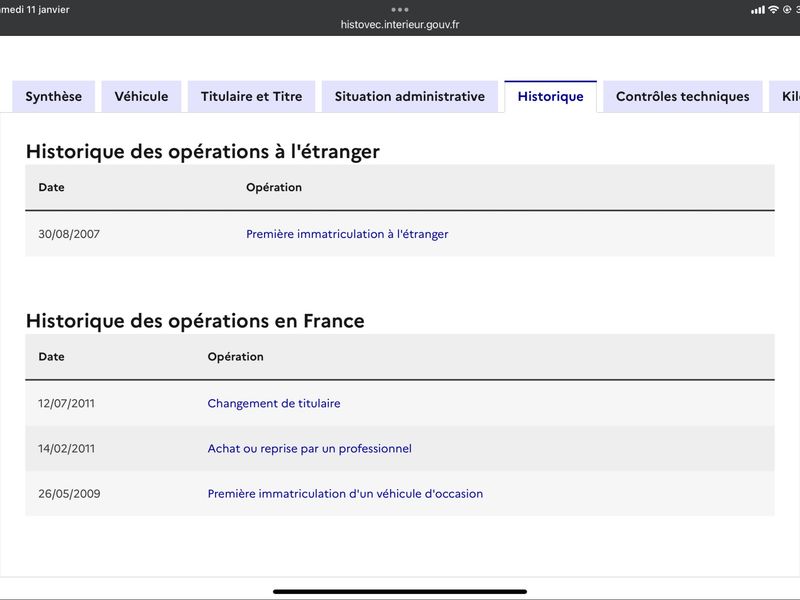Click Date column header in étranger table

[52, 187]
